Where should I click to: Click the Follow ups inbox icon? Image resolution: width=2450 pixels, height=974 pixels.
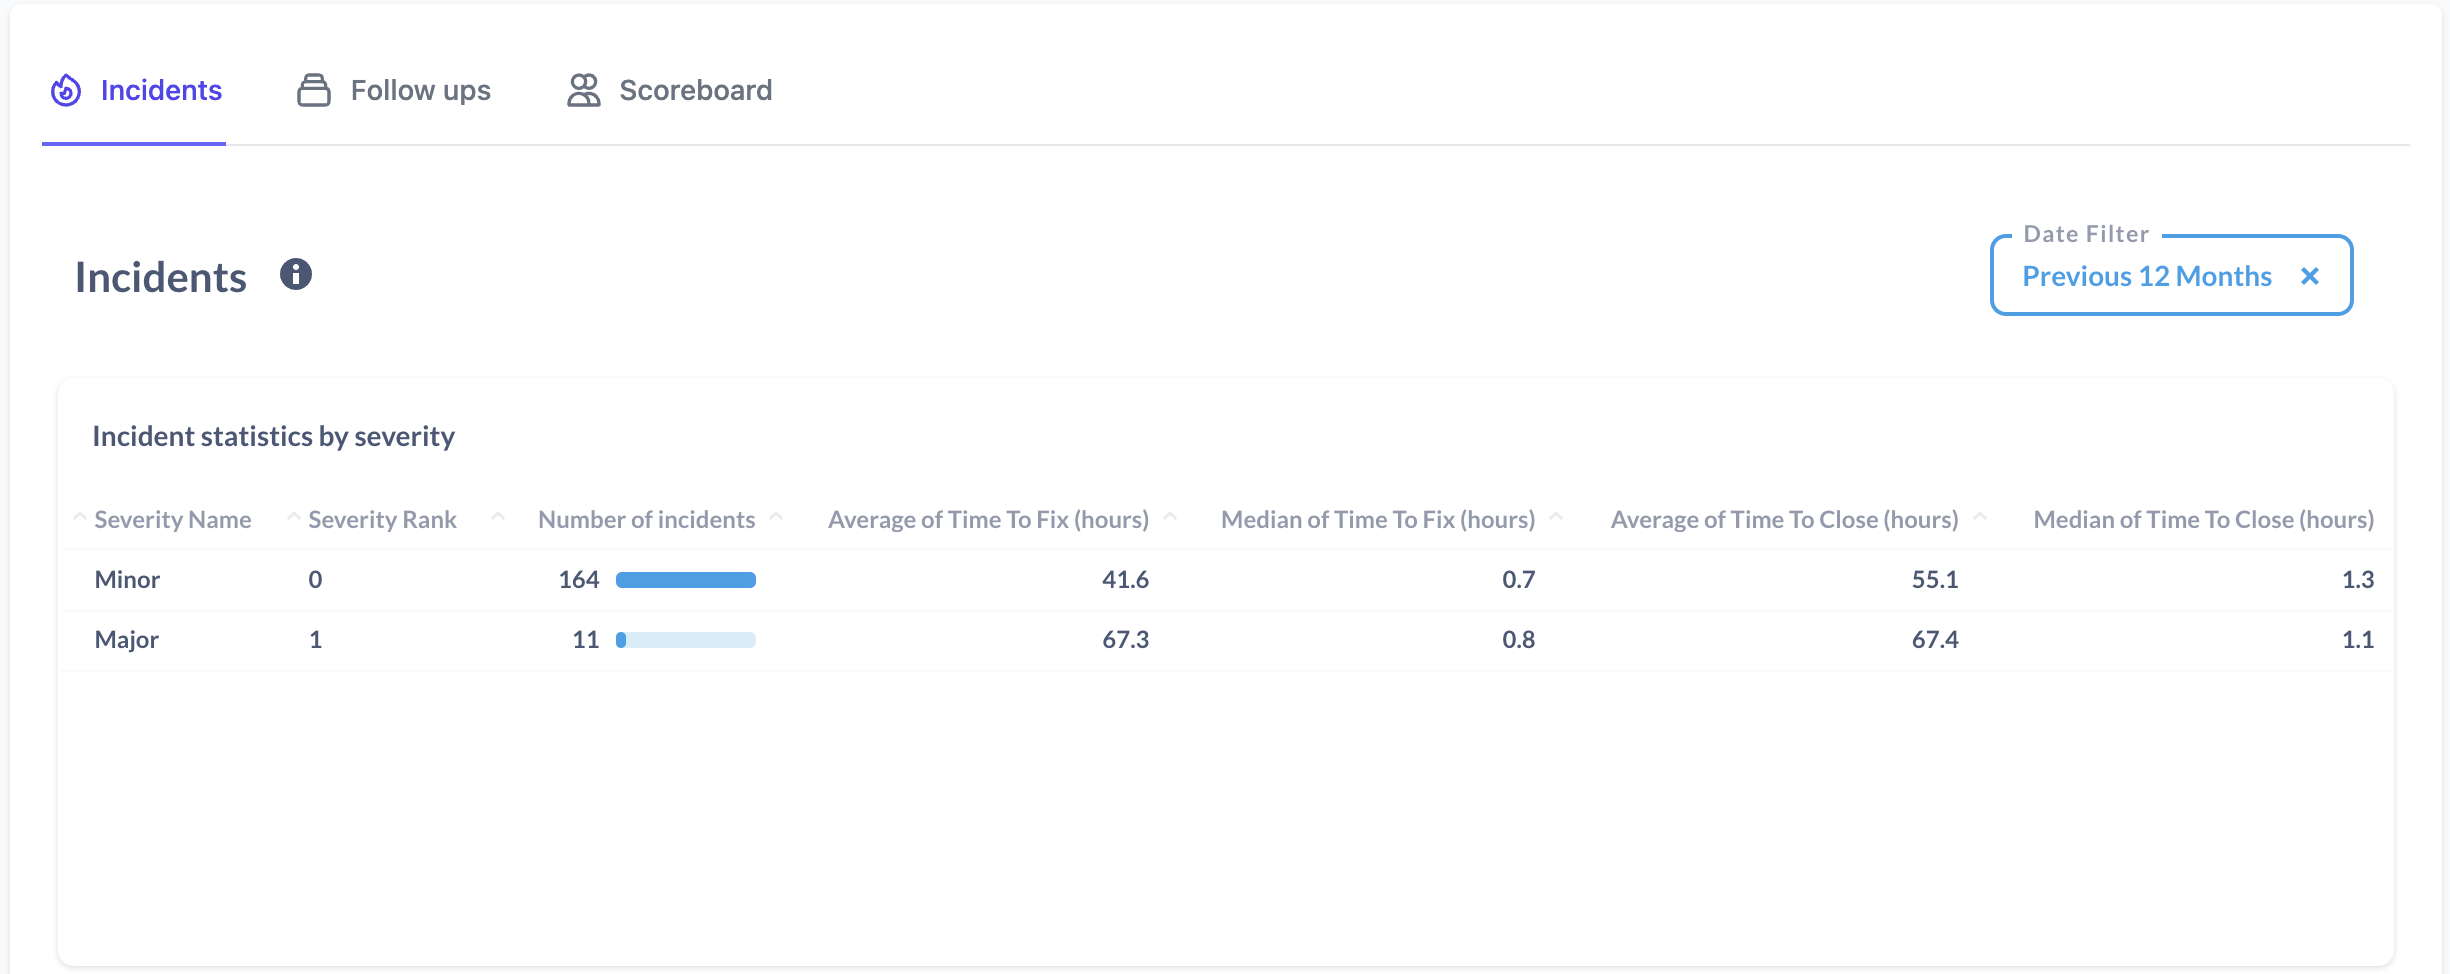314,90
